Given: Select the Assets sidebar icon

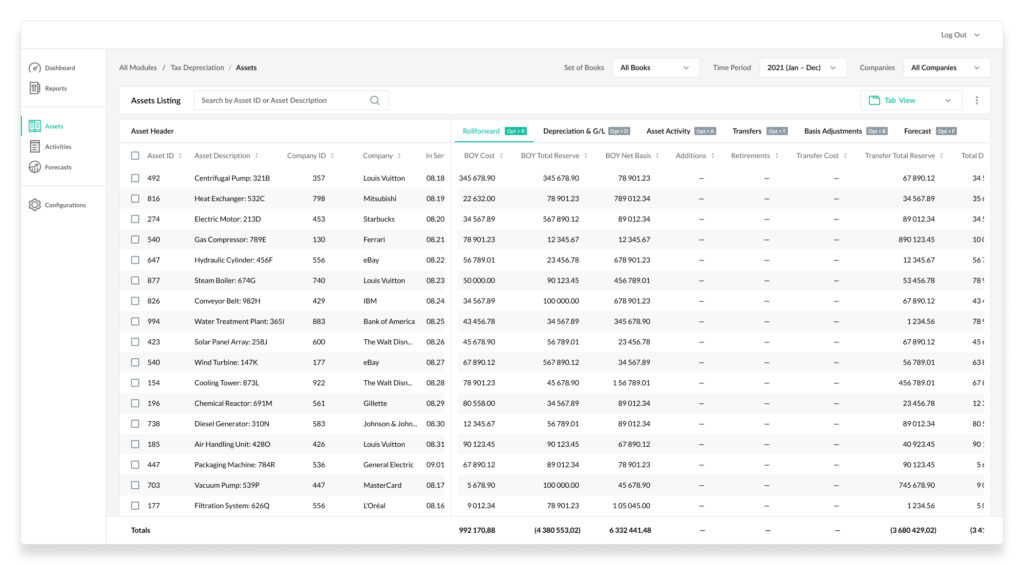Looking at the screenshot, I should 35,125.
